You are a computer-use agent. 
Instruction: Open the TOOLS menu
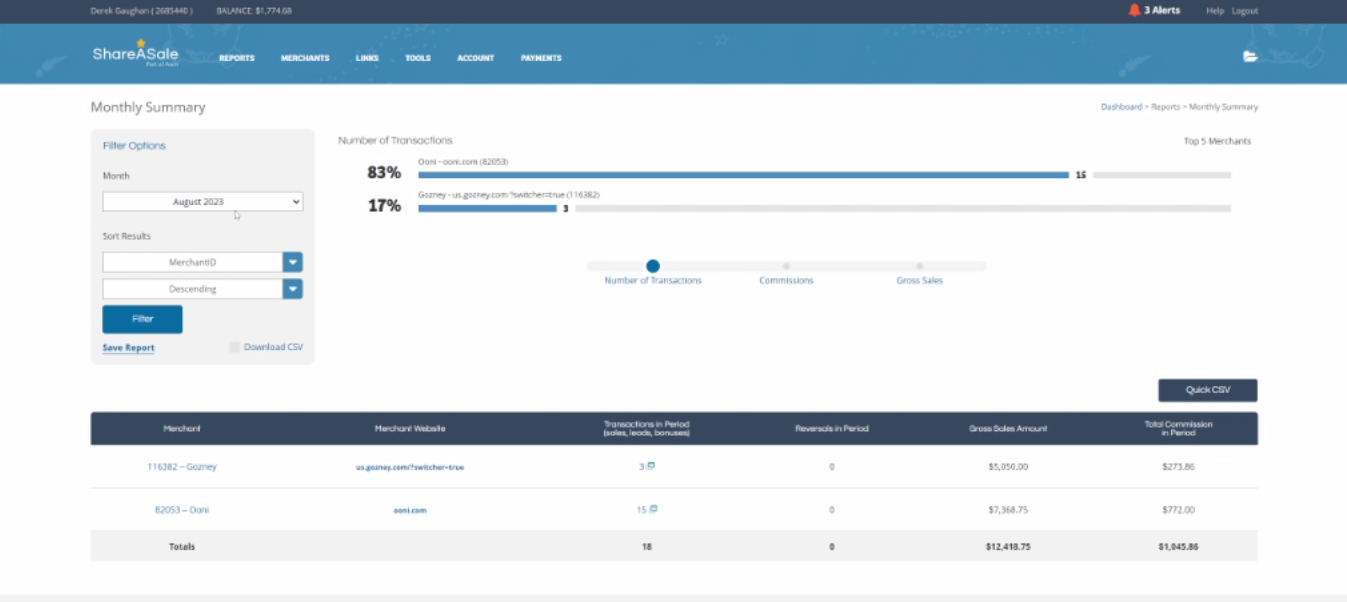tap(418, 58)
